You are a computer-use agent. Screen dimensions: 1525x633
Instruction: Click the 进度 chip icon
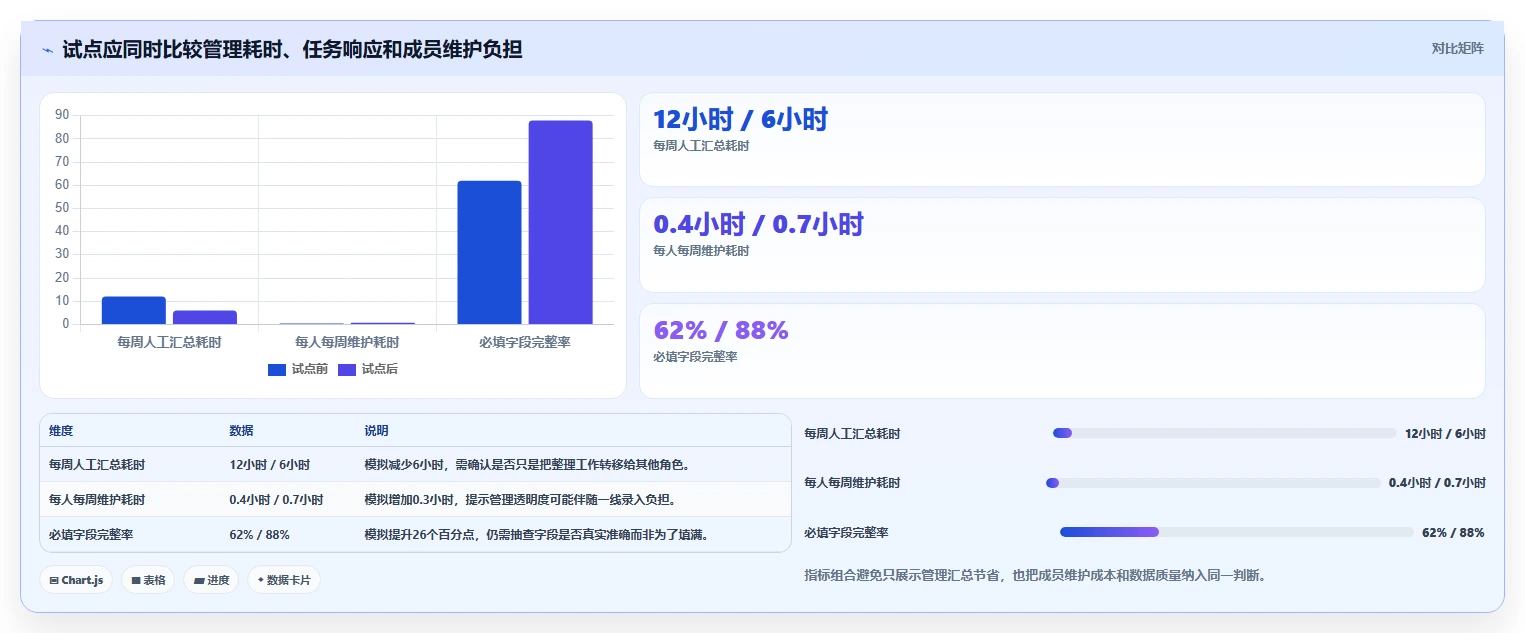tap(199, 580)
